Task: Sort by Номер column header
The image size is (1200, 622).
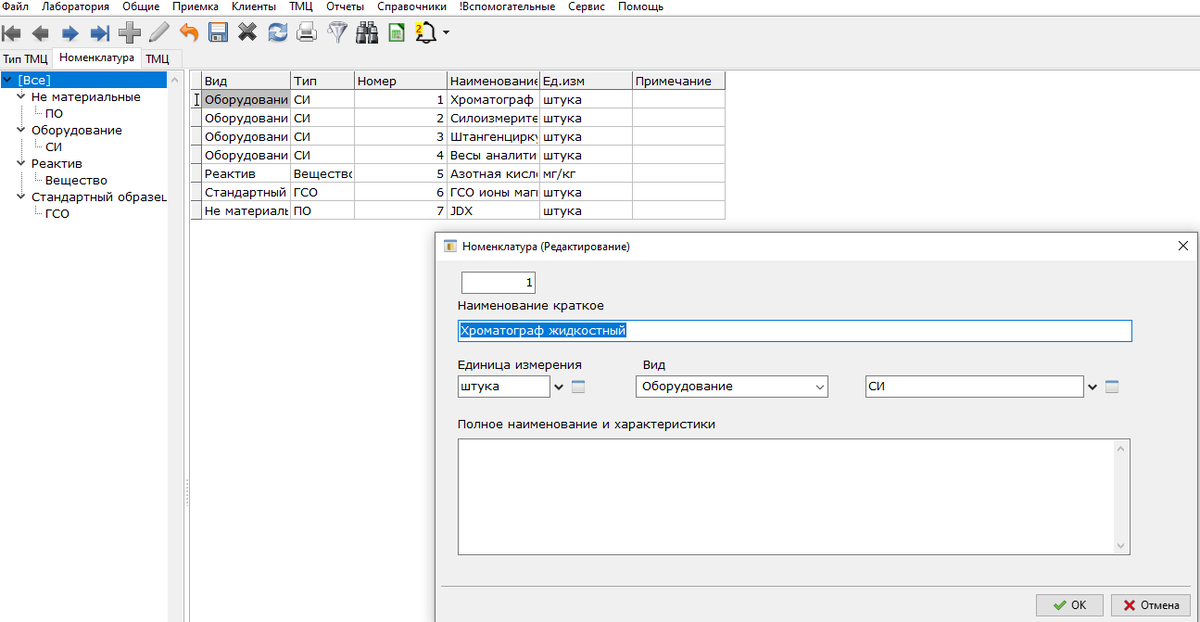Action: coord(400,81)
